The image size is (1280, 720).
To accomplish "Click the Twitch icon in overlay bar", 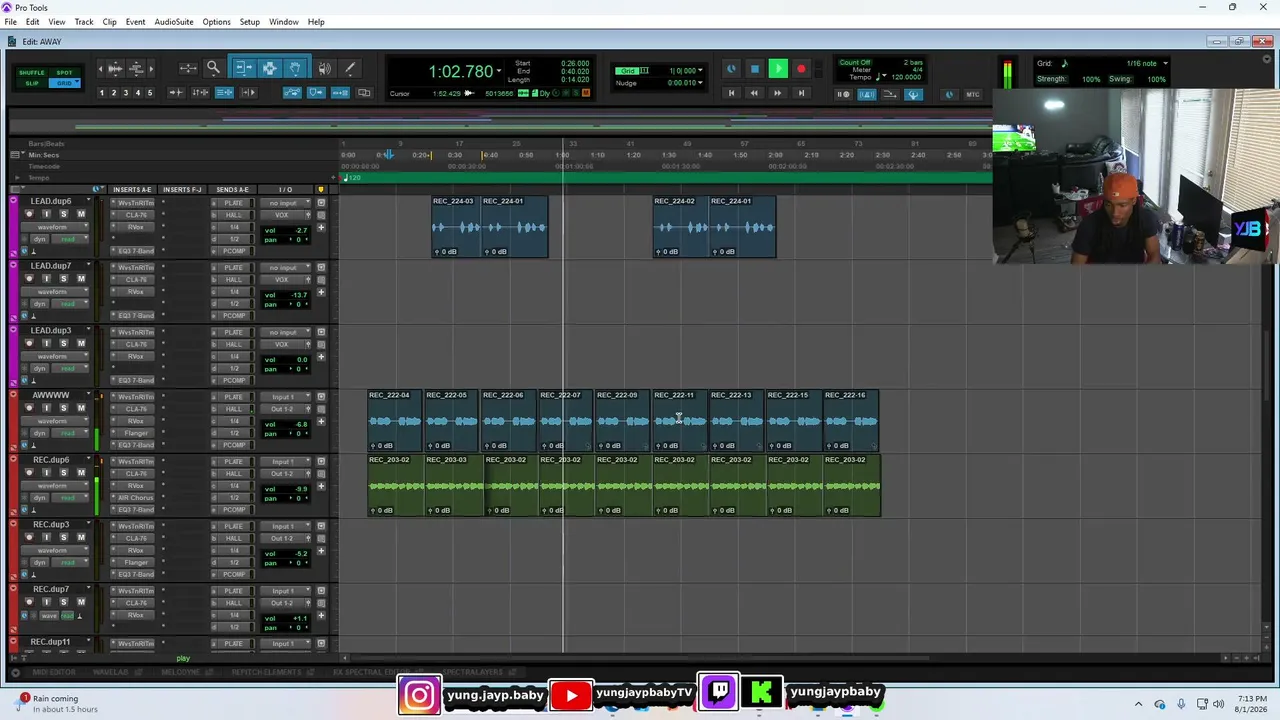I will pyautogui.click(x=719, y=692).
